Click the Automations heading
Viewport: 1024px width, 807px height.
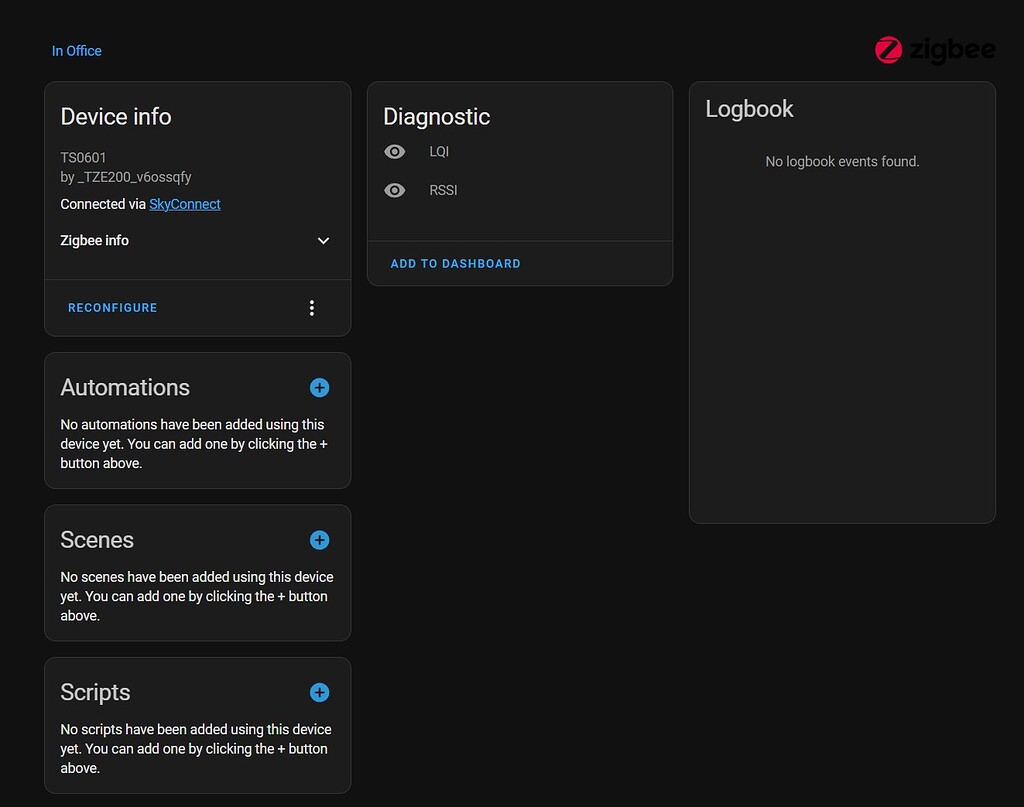click(125, 388)
